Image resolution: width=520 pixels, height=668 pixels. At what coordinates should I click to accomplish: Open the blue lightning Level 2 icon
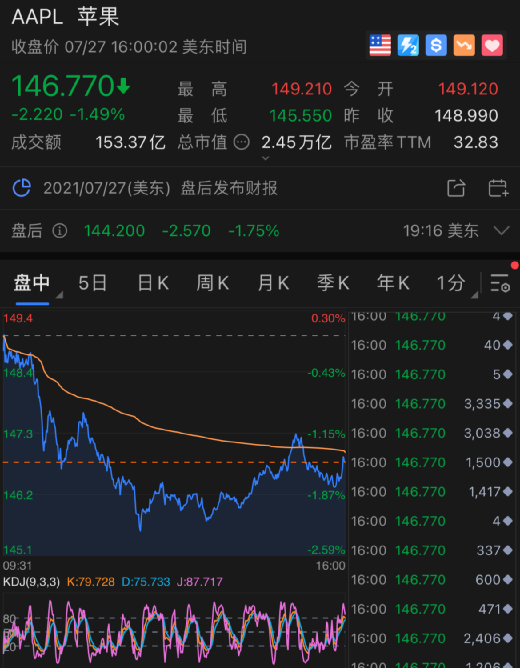pos(408,45)
